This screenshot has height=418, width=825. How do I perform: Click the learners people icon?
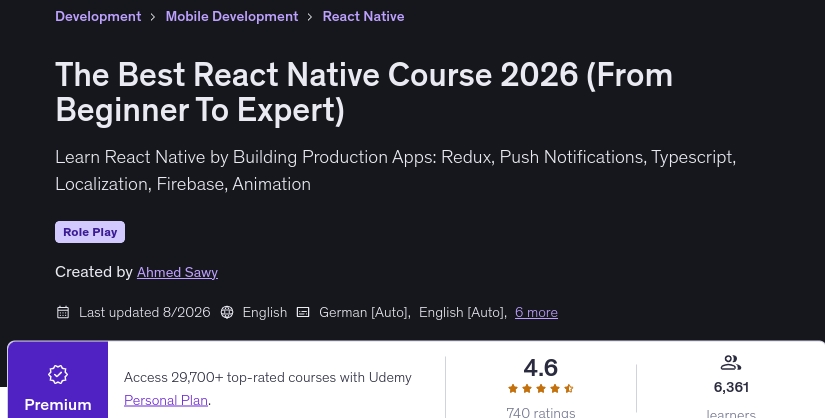tap(731, 363)
